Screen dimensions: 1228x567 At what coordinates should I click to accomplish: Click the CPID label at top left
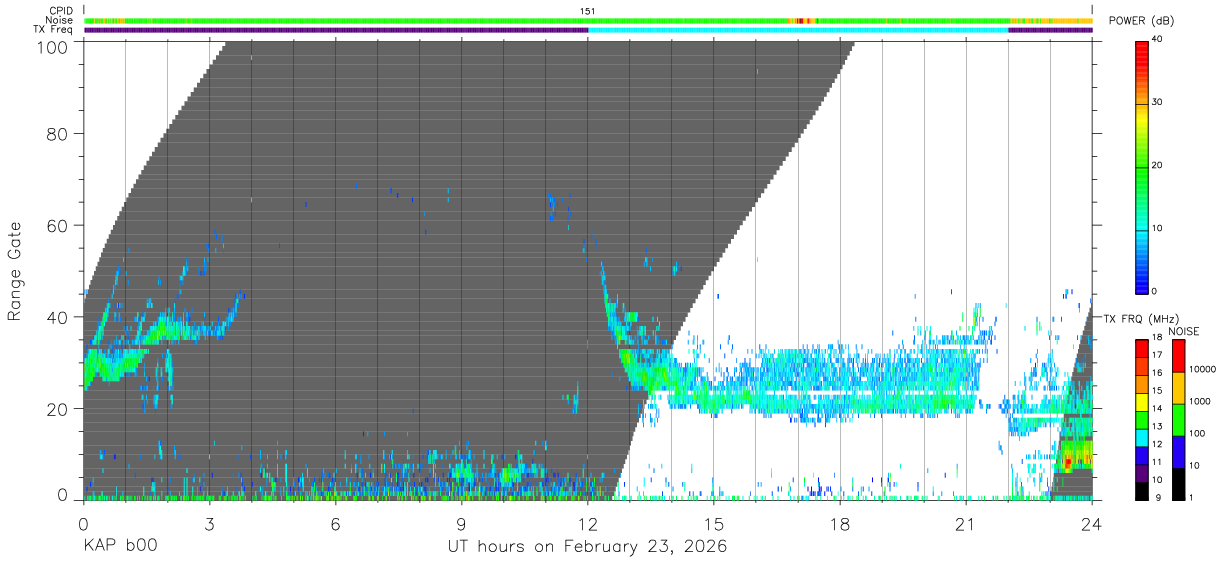(61, 11)
